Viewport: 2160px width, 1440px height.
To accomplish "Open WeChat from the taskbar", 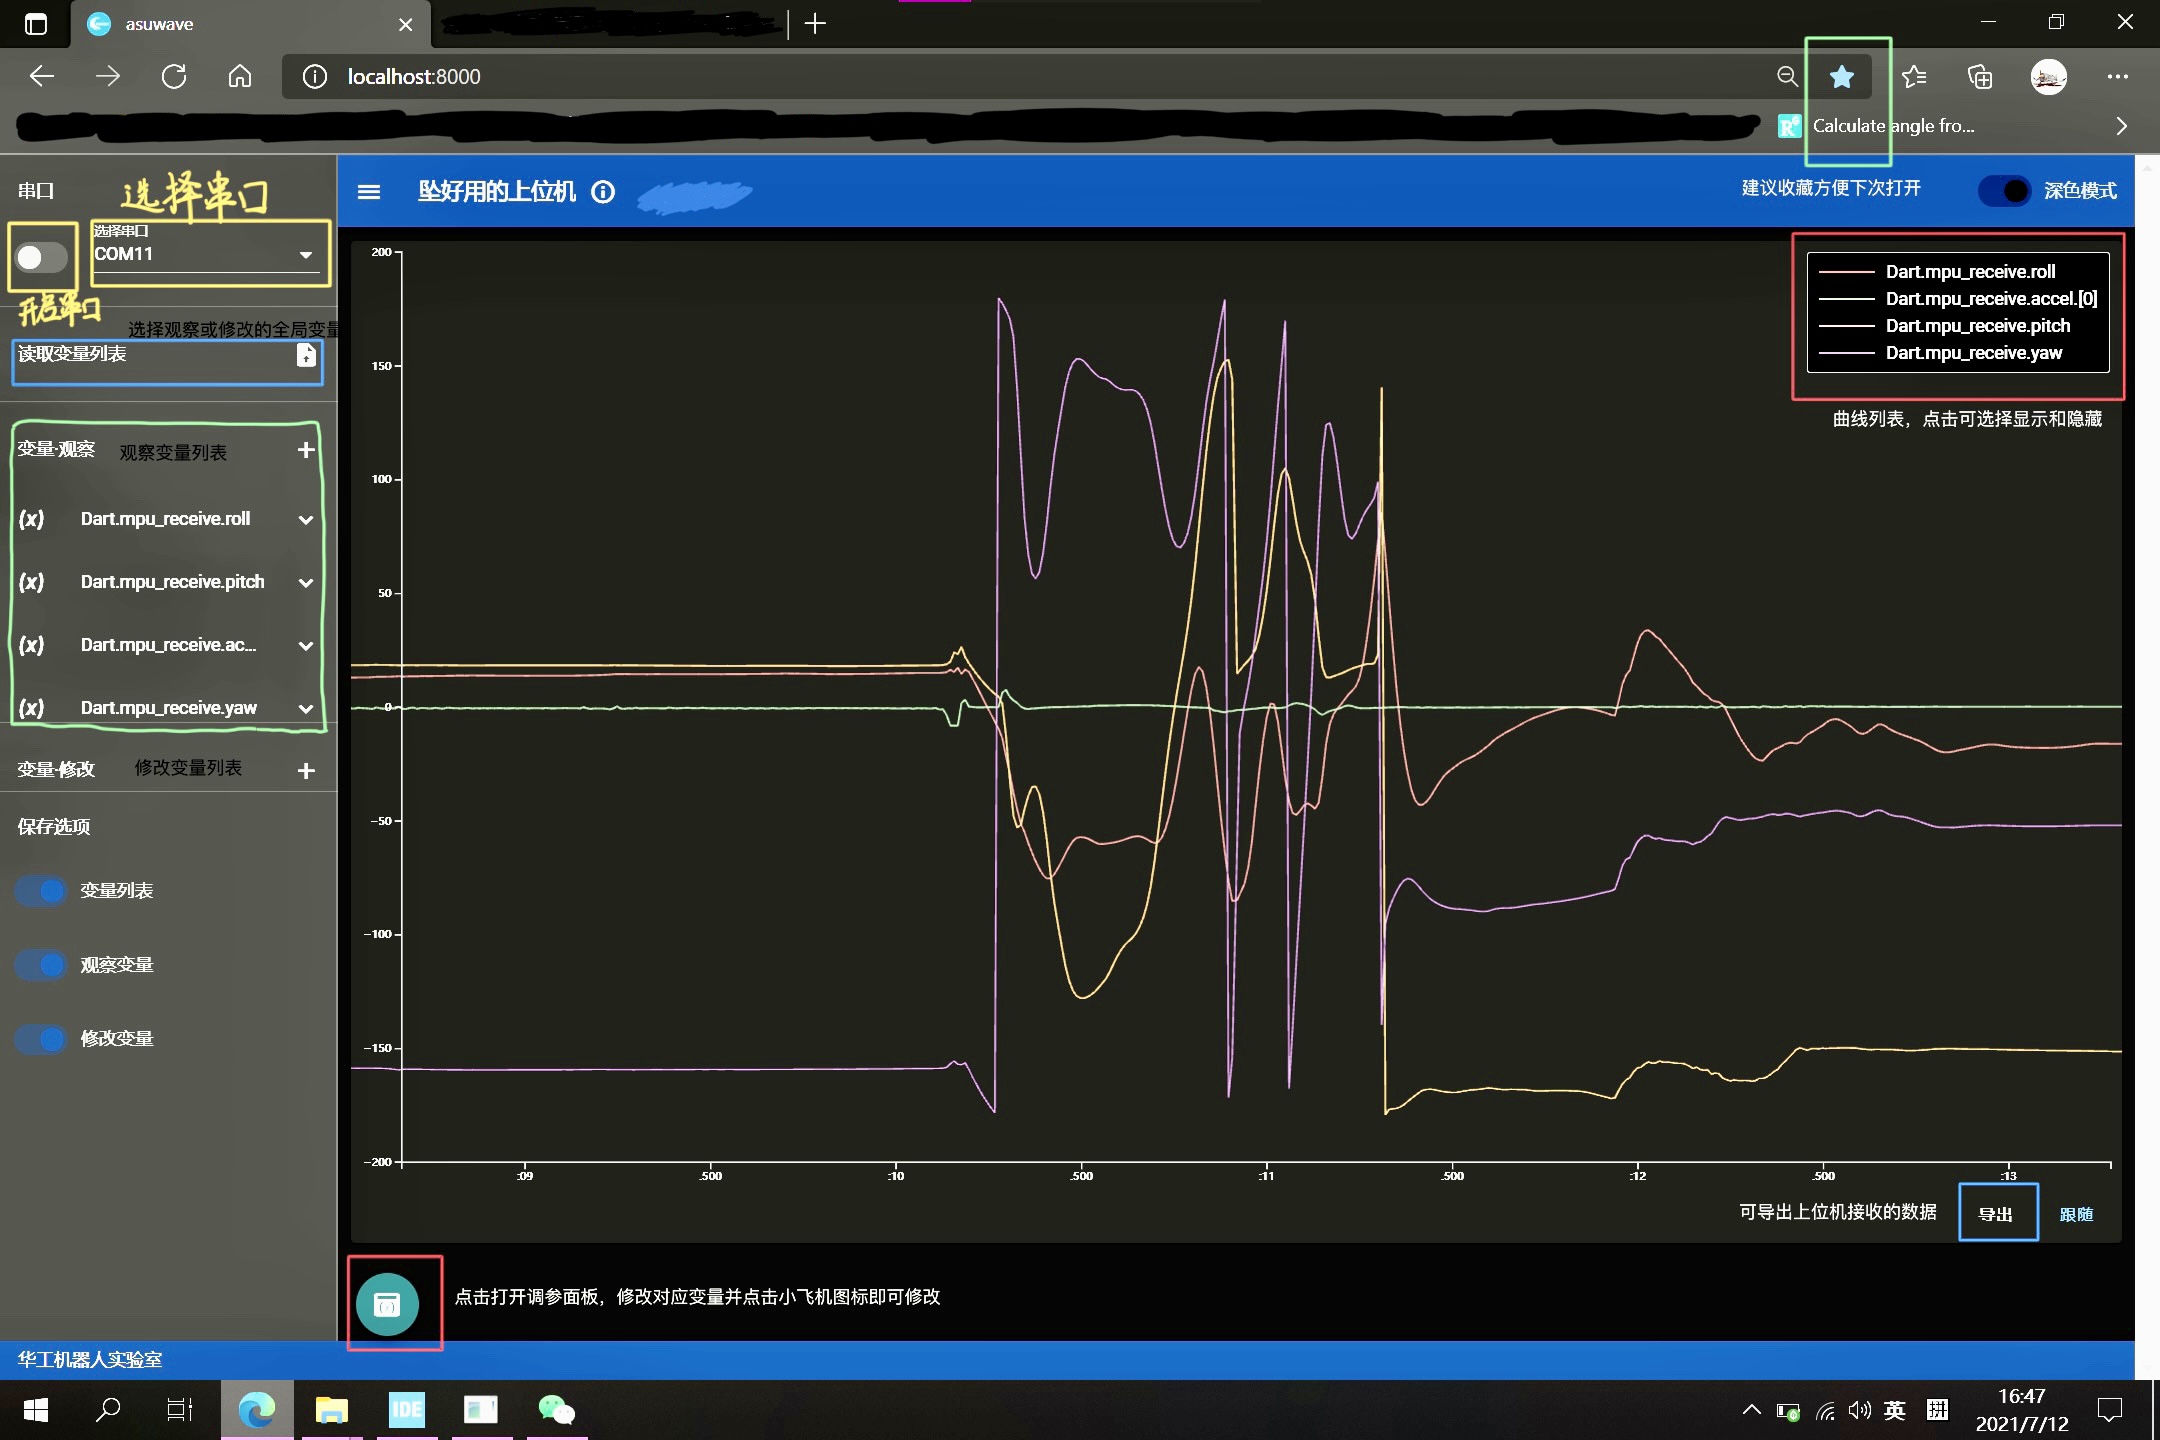I will 556,1410.
